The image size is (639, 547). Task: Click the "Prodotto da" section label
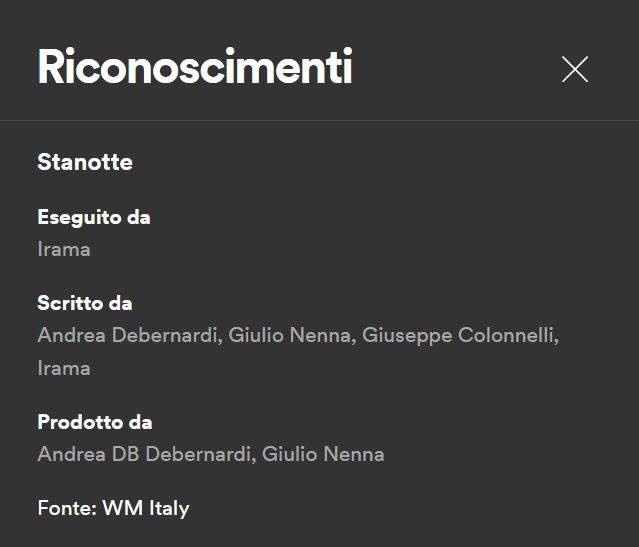95,422
